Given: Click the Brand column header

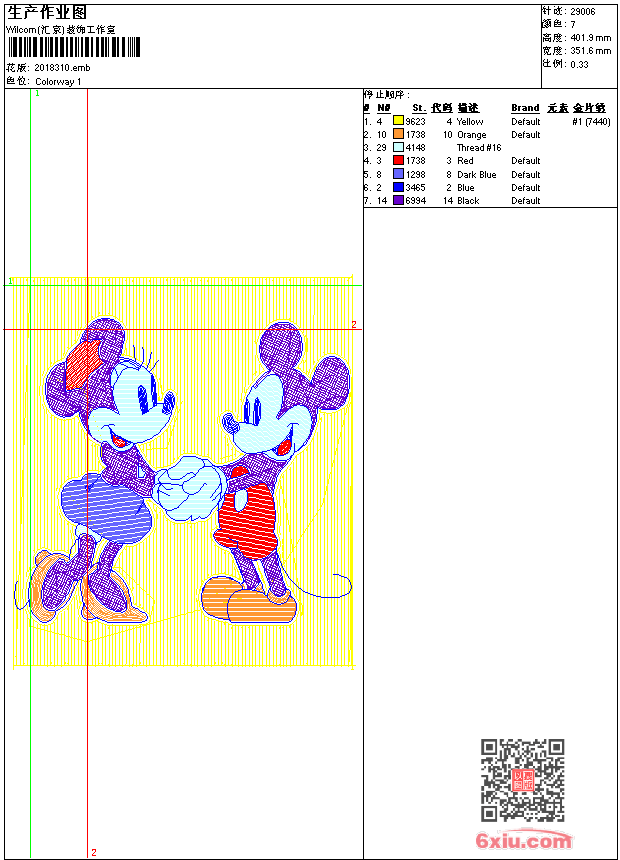Looking at the screenshot, I should click(x=525, y=108).
